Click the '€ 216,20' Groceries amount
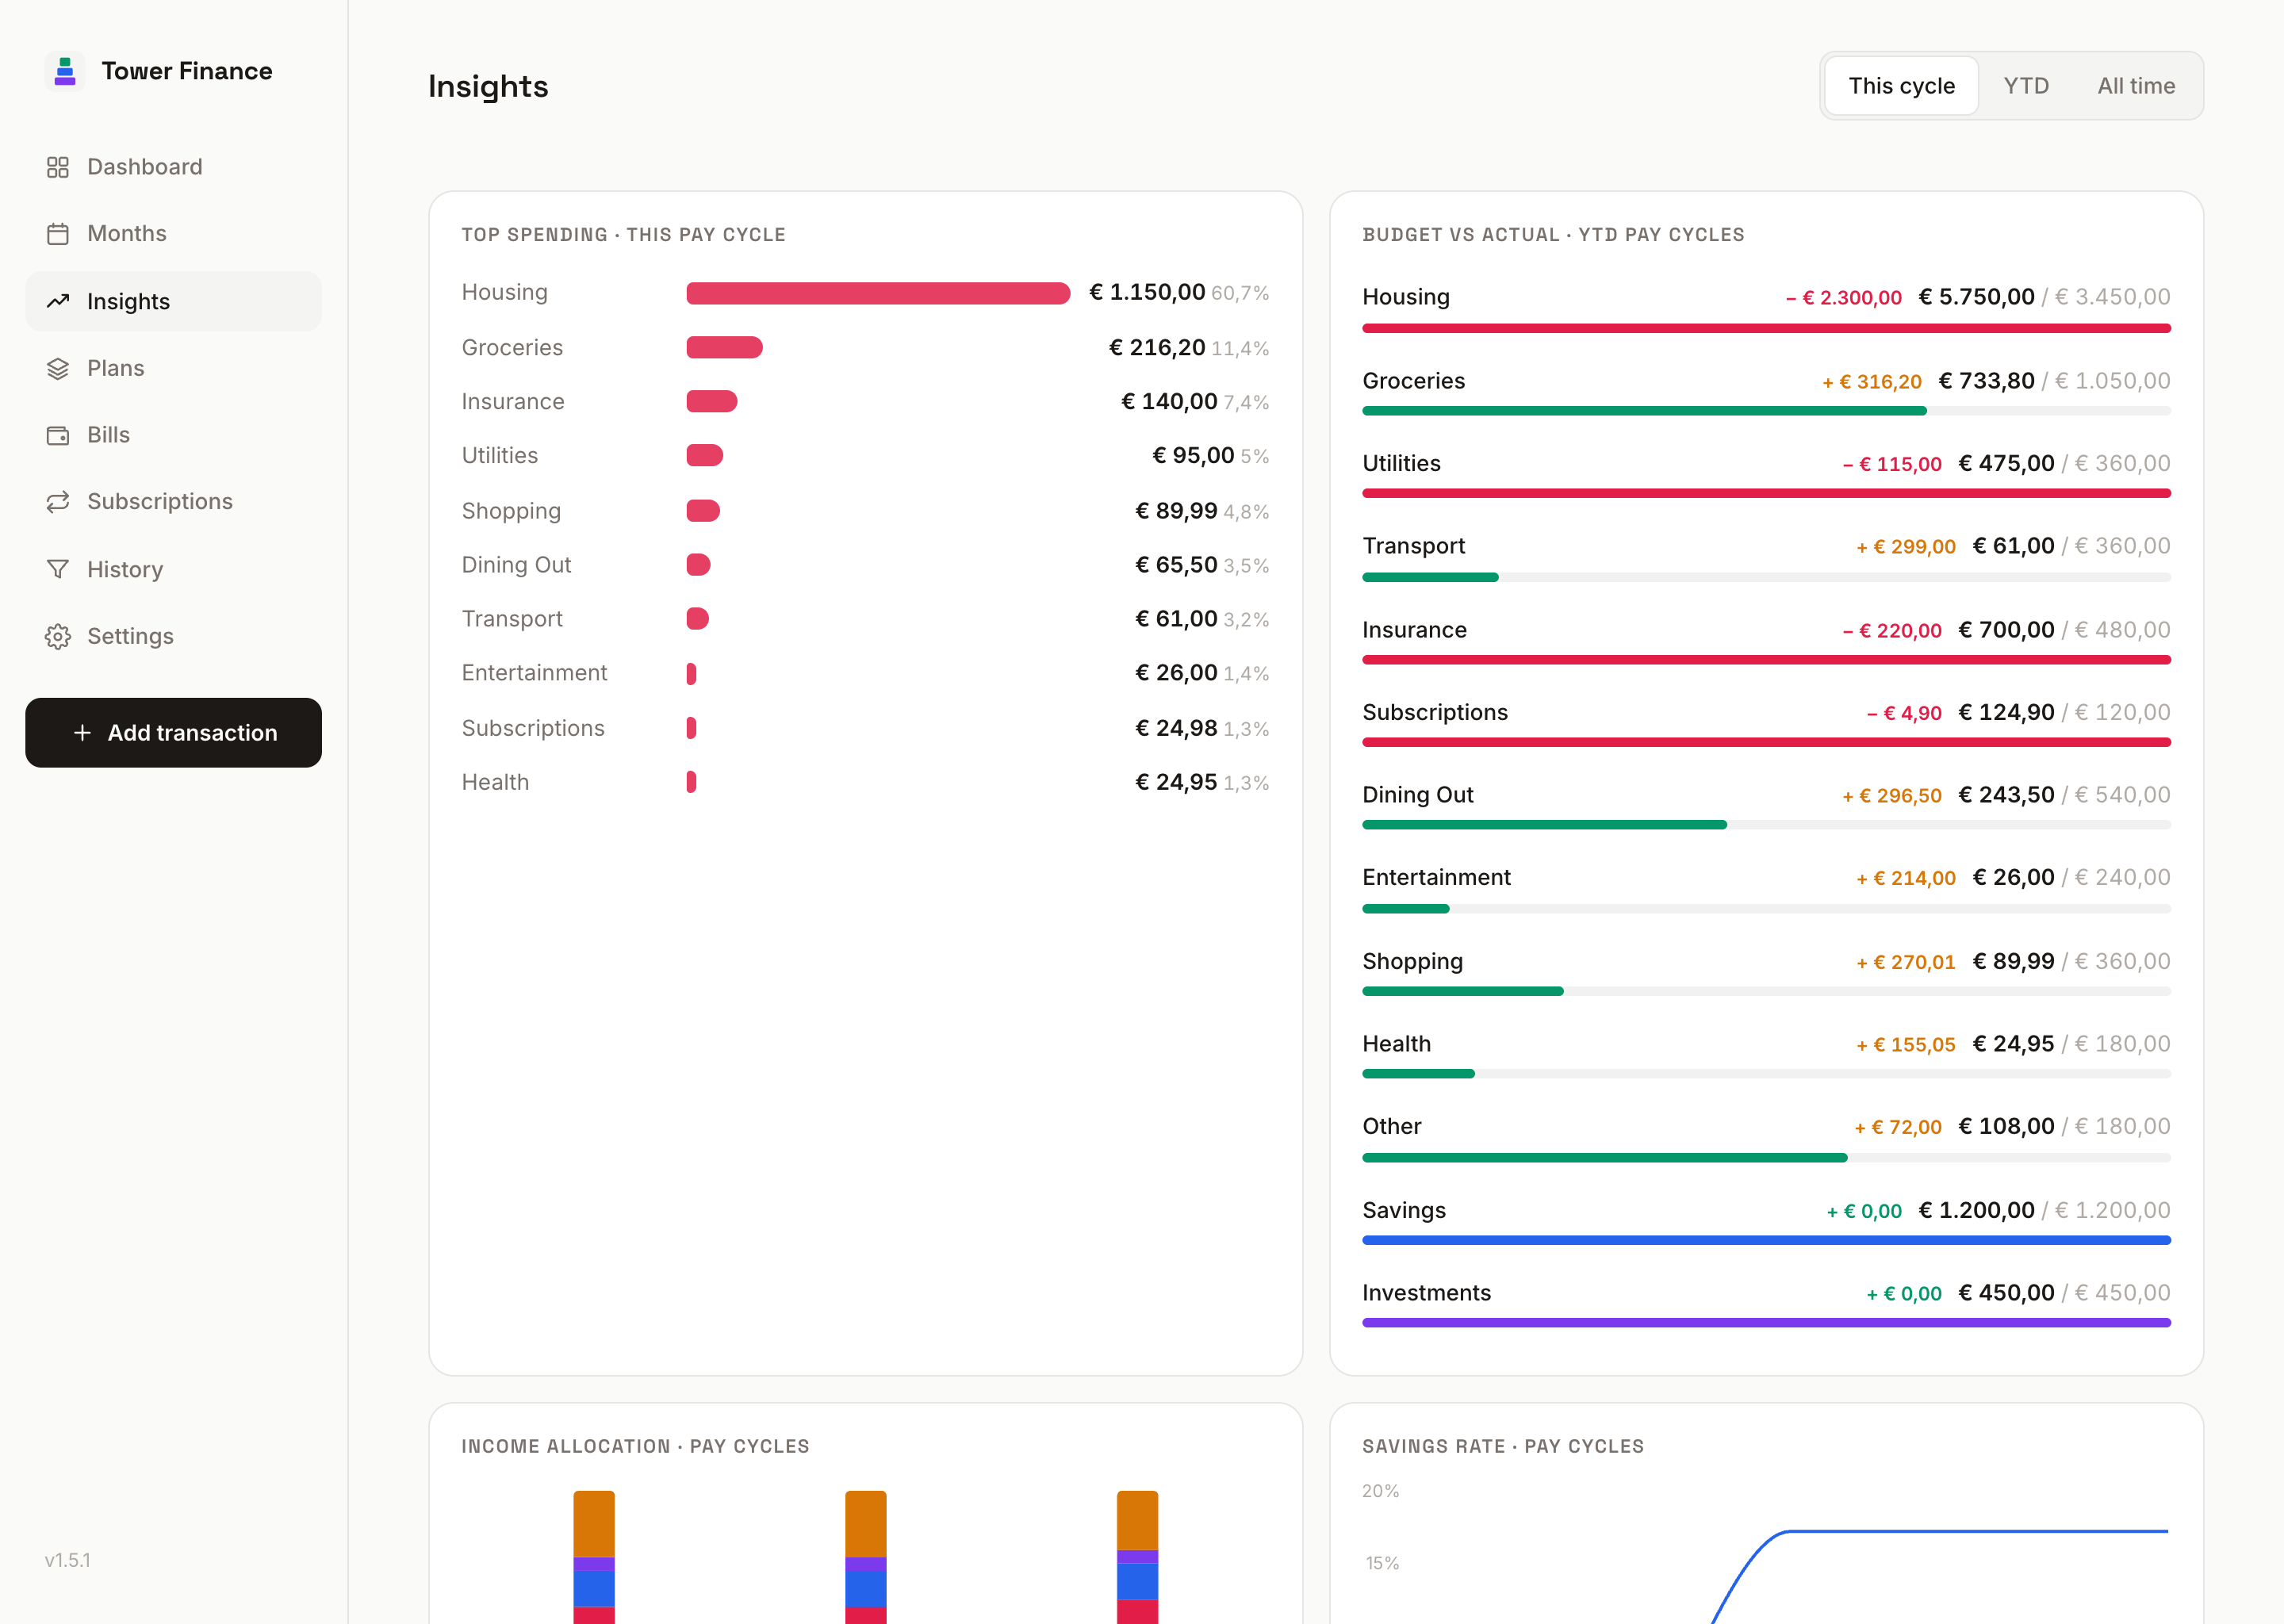 1156,348
